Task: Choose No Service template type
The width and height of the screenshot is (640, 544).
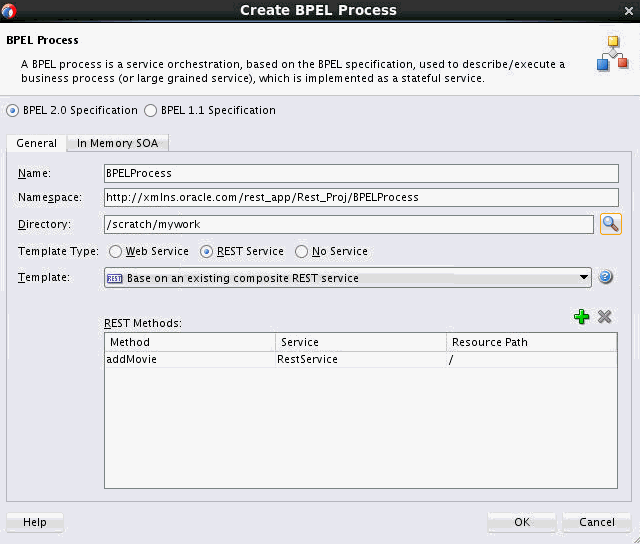Action: pos(301,251)
